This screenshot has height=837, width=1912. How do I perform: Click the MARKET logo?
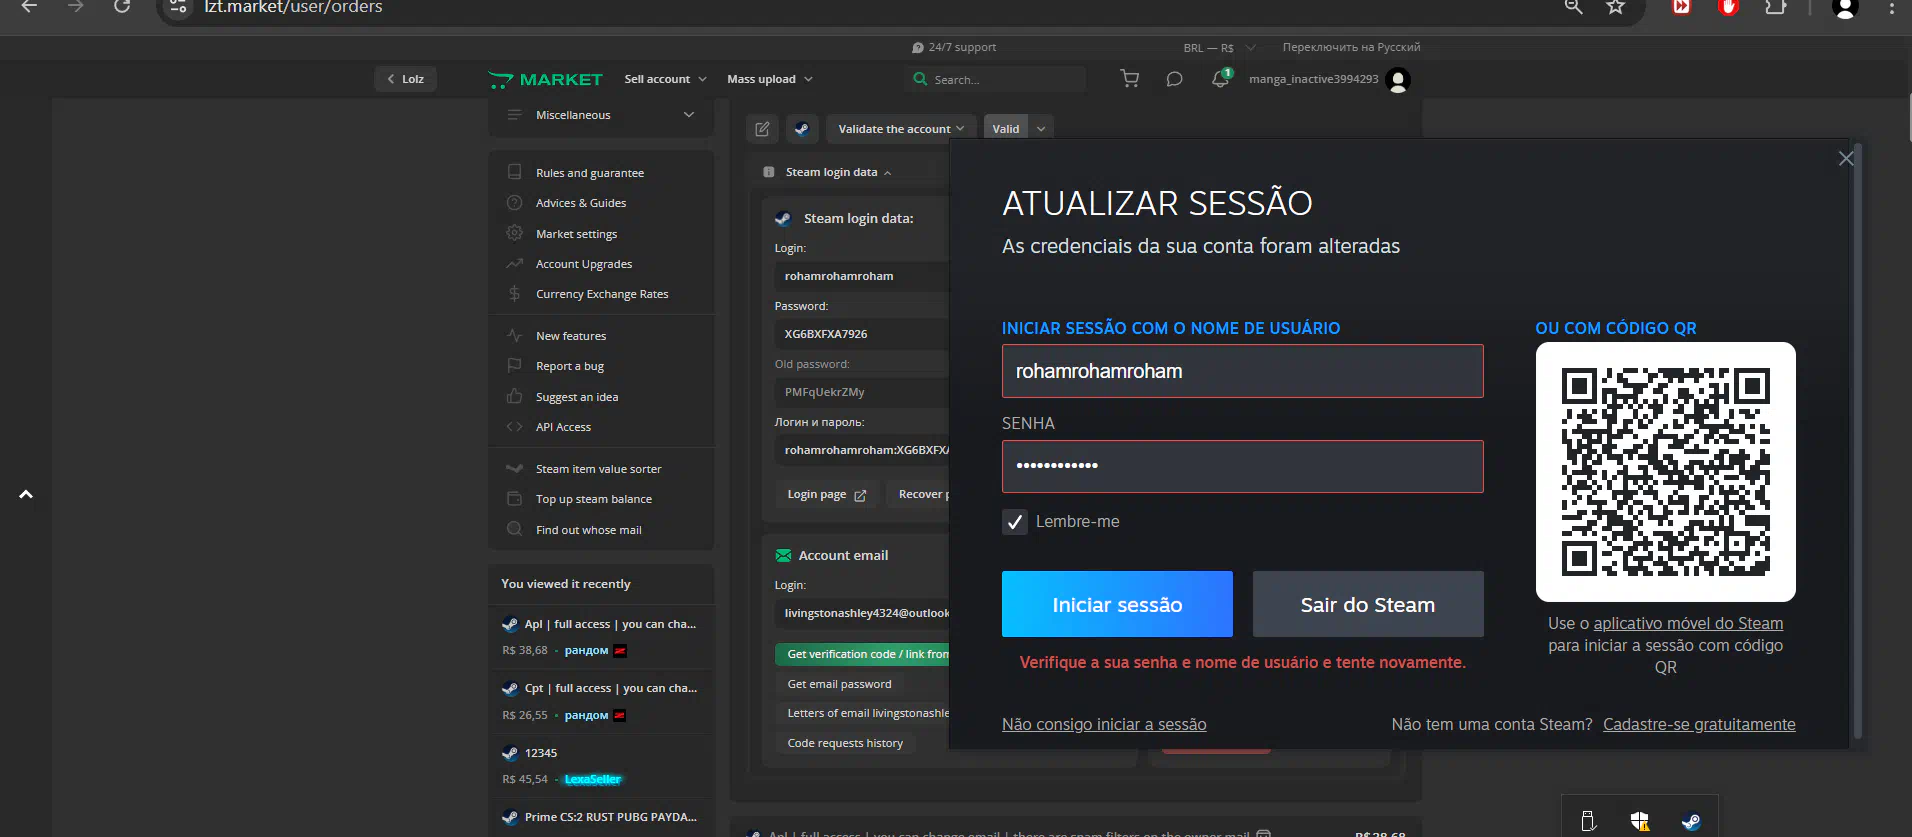tap(545, 79)
